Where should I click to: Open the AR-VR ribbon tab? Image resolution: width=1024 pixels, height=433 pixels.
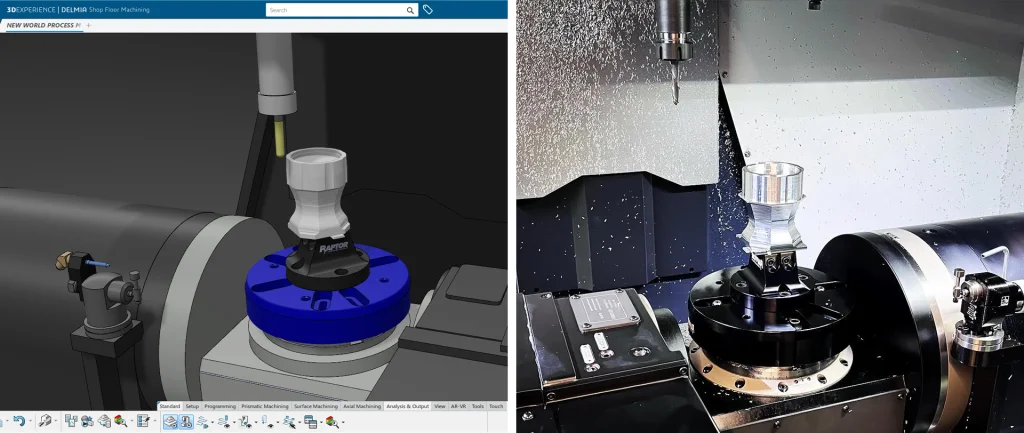pos(458,406)
